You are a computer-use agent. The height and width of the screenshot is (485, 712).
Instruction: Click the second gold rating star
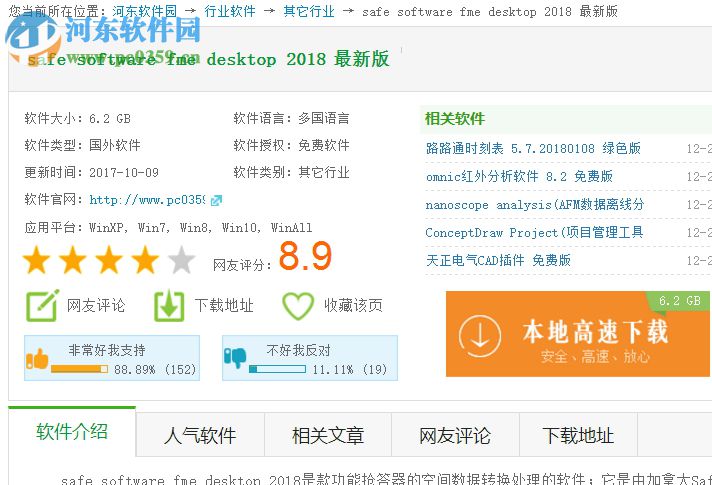coord(73,260)
